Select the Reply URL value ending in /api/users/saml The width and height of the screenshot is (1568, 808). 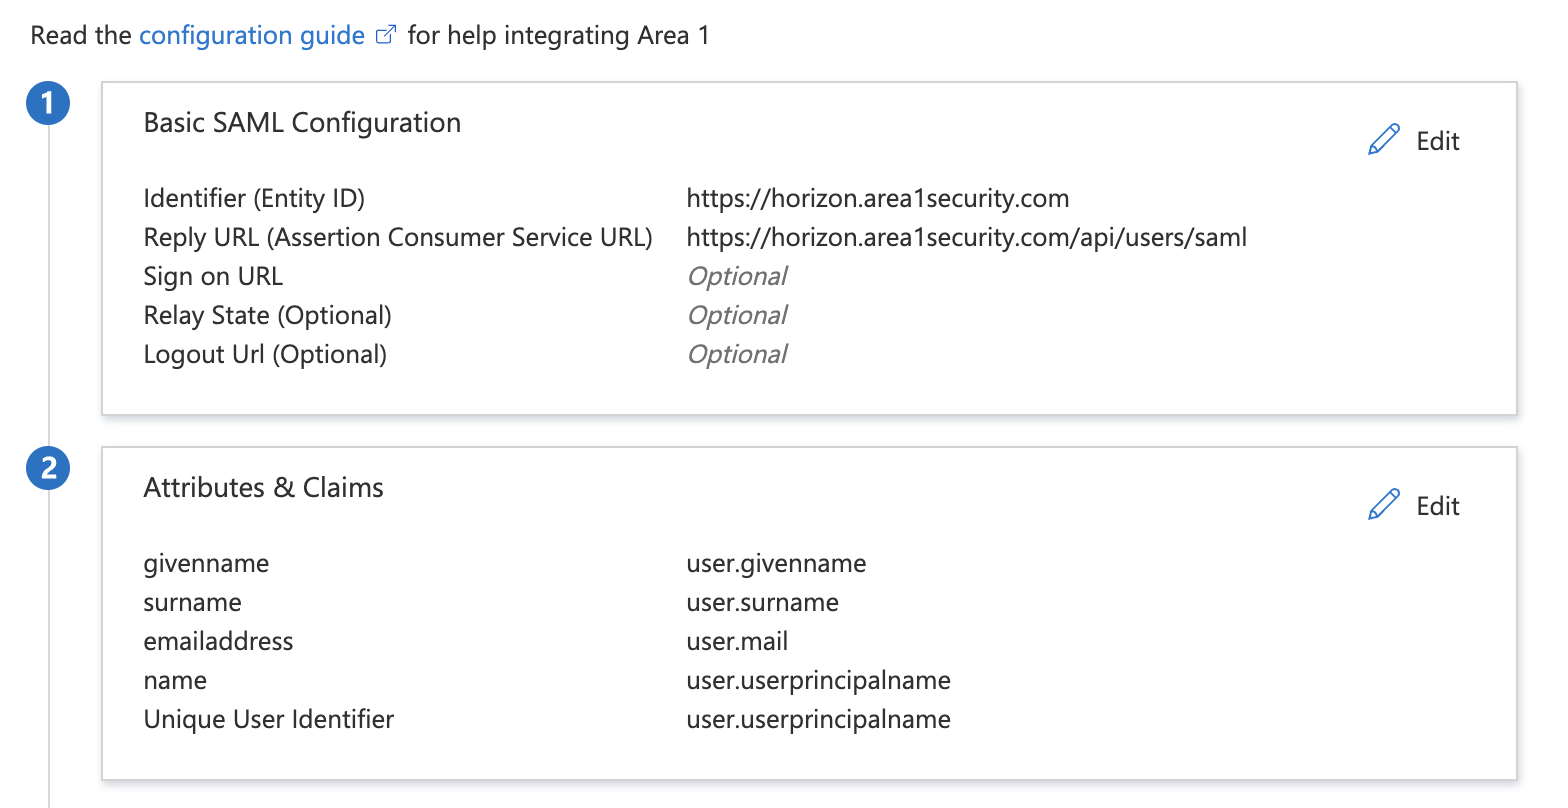[966, 237]
